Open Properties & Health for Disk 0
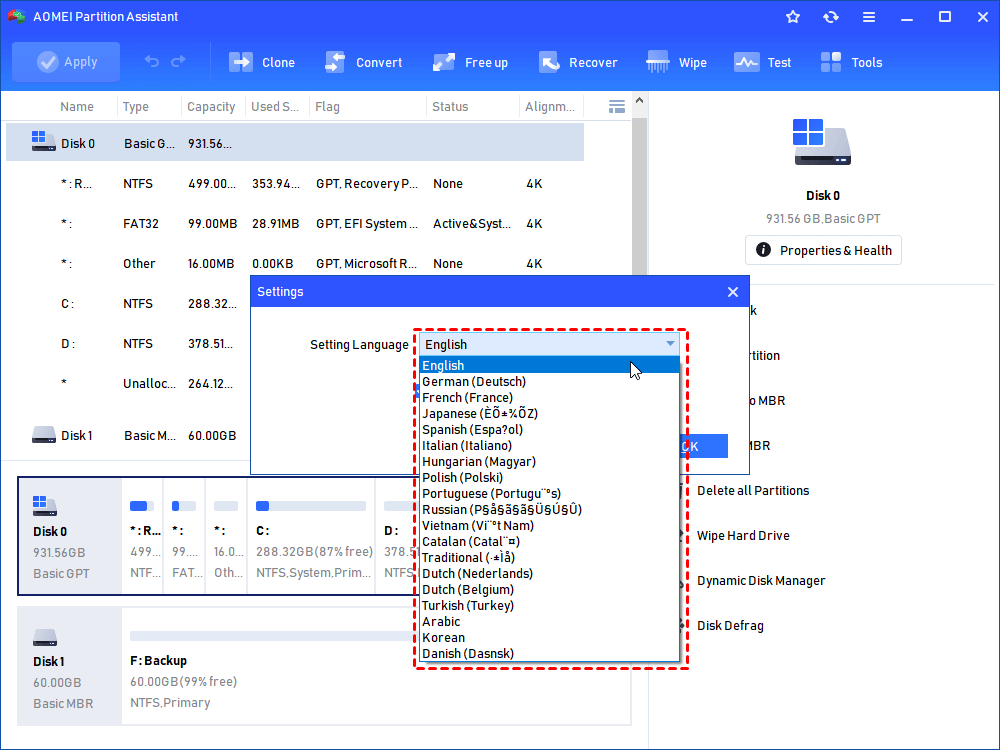Screen dimensions: 1000x750 823,250
